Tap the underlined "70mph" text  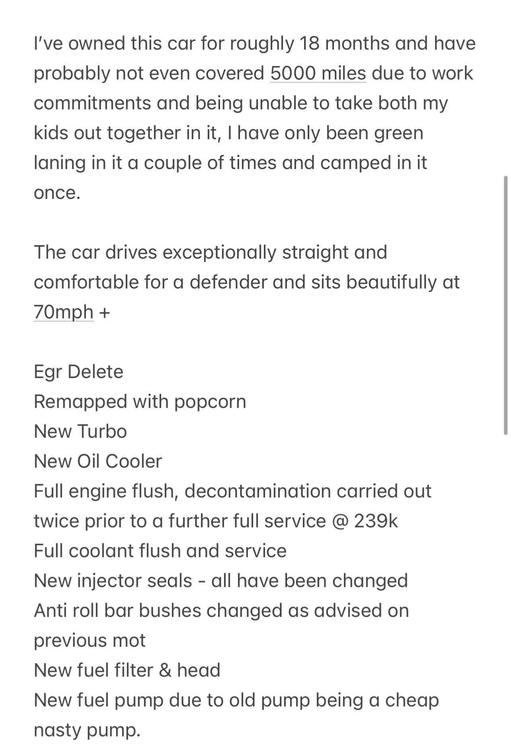point(64,312)
